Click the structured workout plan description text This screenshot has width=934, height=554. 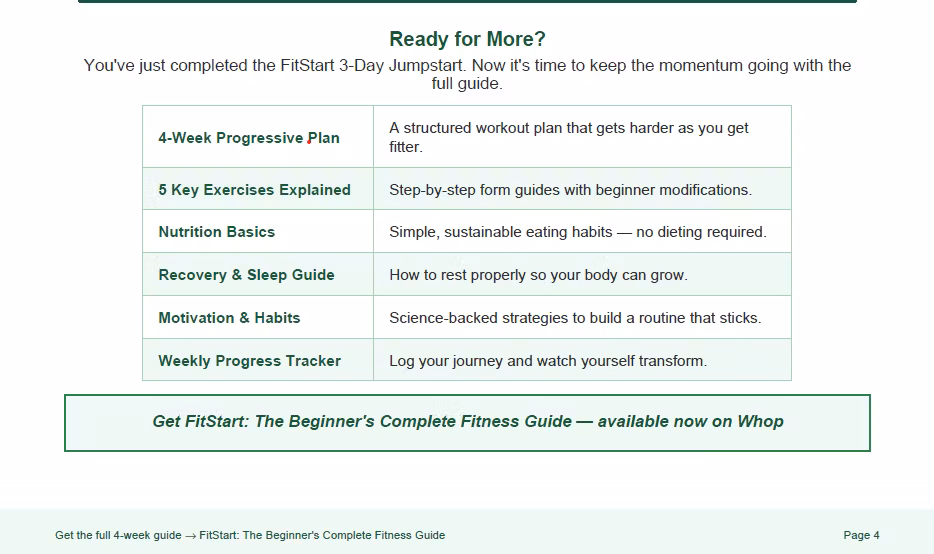[569, 137]
